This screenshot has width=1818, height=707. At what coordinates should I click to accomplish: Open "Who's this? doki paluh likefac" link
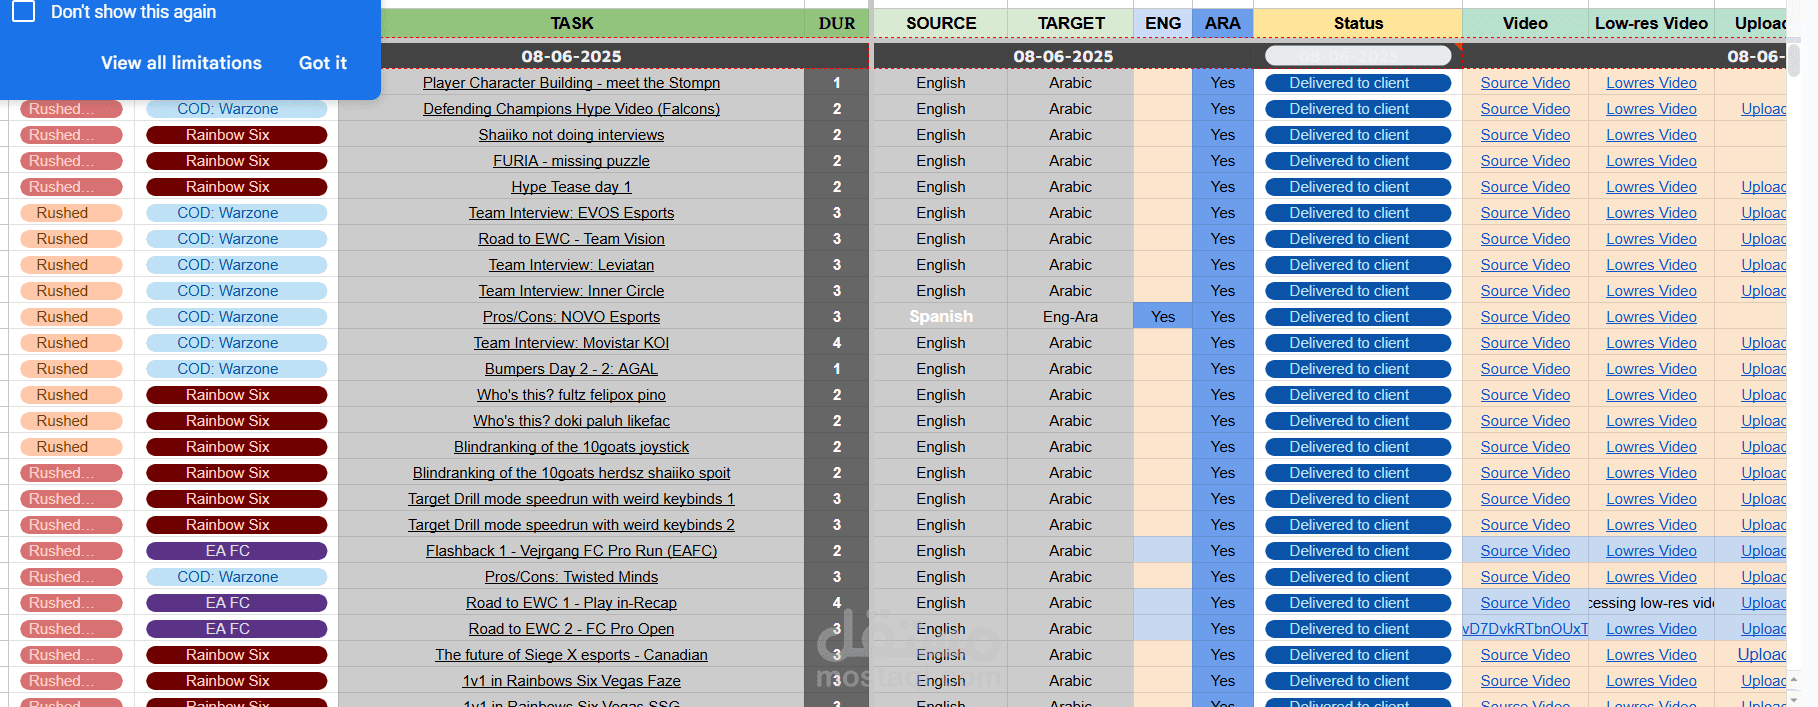point(571,421)
